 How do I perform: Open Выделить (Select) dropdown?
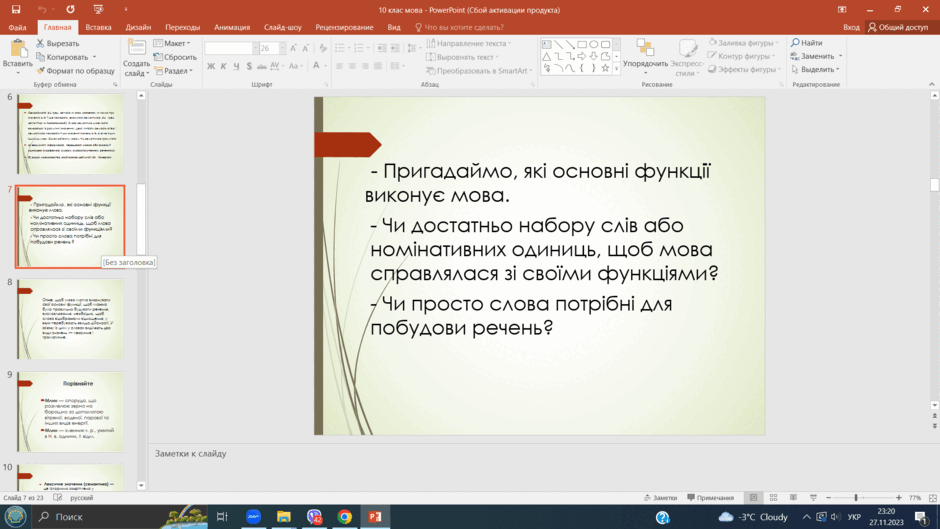[815, 70]
